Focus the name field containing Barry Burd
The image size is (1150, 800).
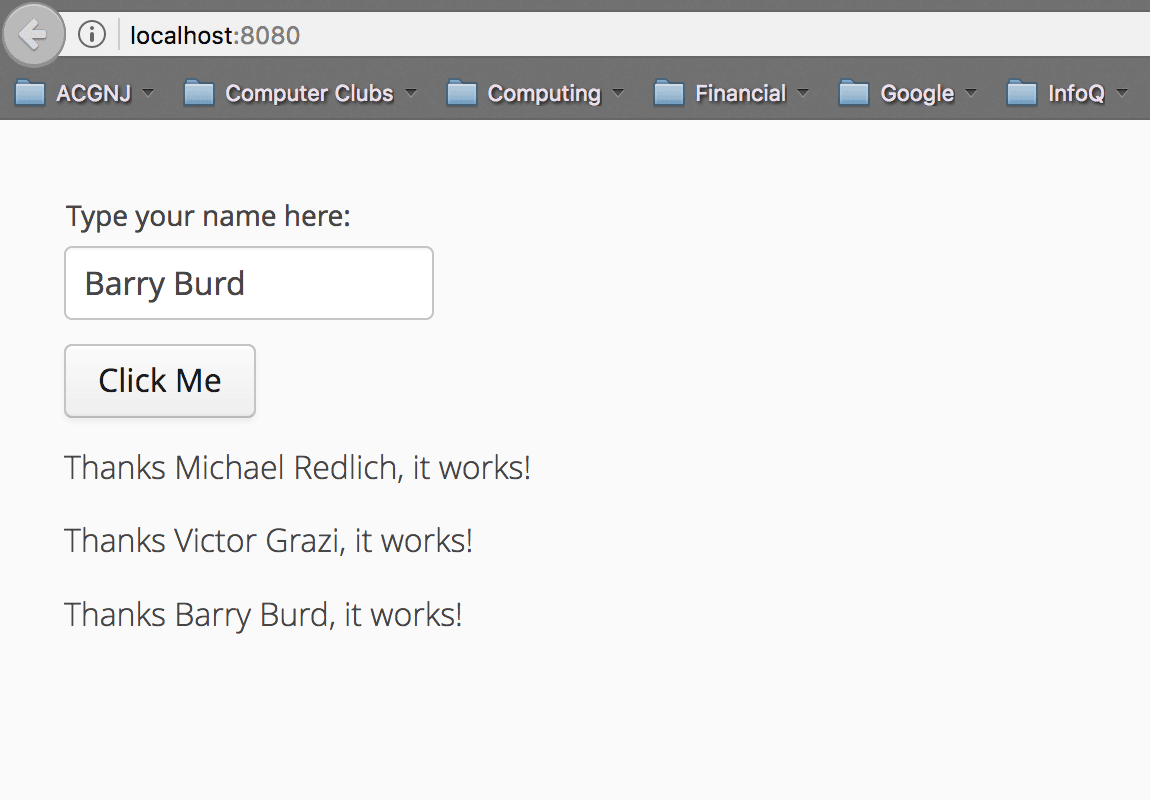(x=249, y=283)
